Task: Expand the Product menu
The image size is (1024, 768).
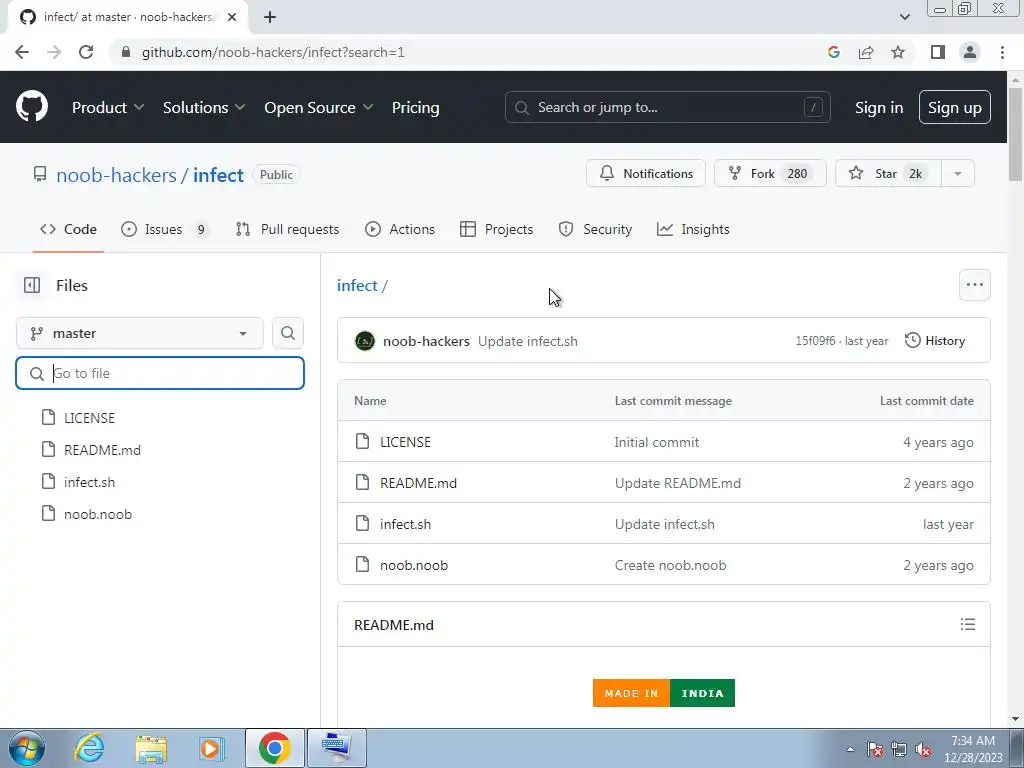Action: pyautogui.click(x=107, y=107)
